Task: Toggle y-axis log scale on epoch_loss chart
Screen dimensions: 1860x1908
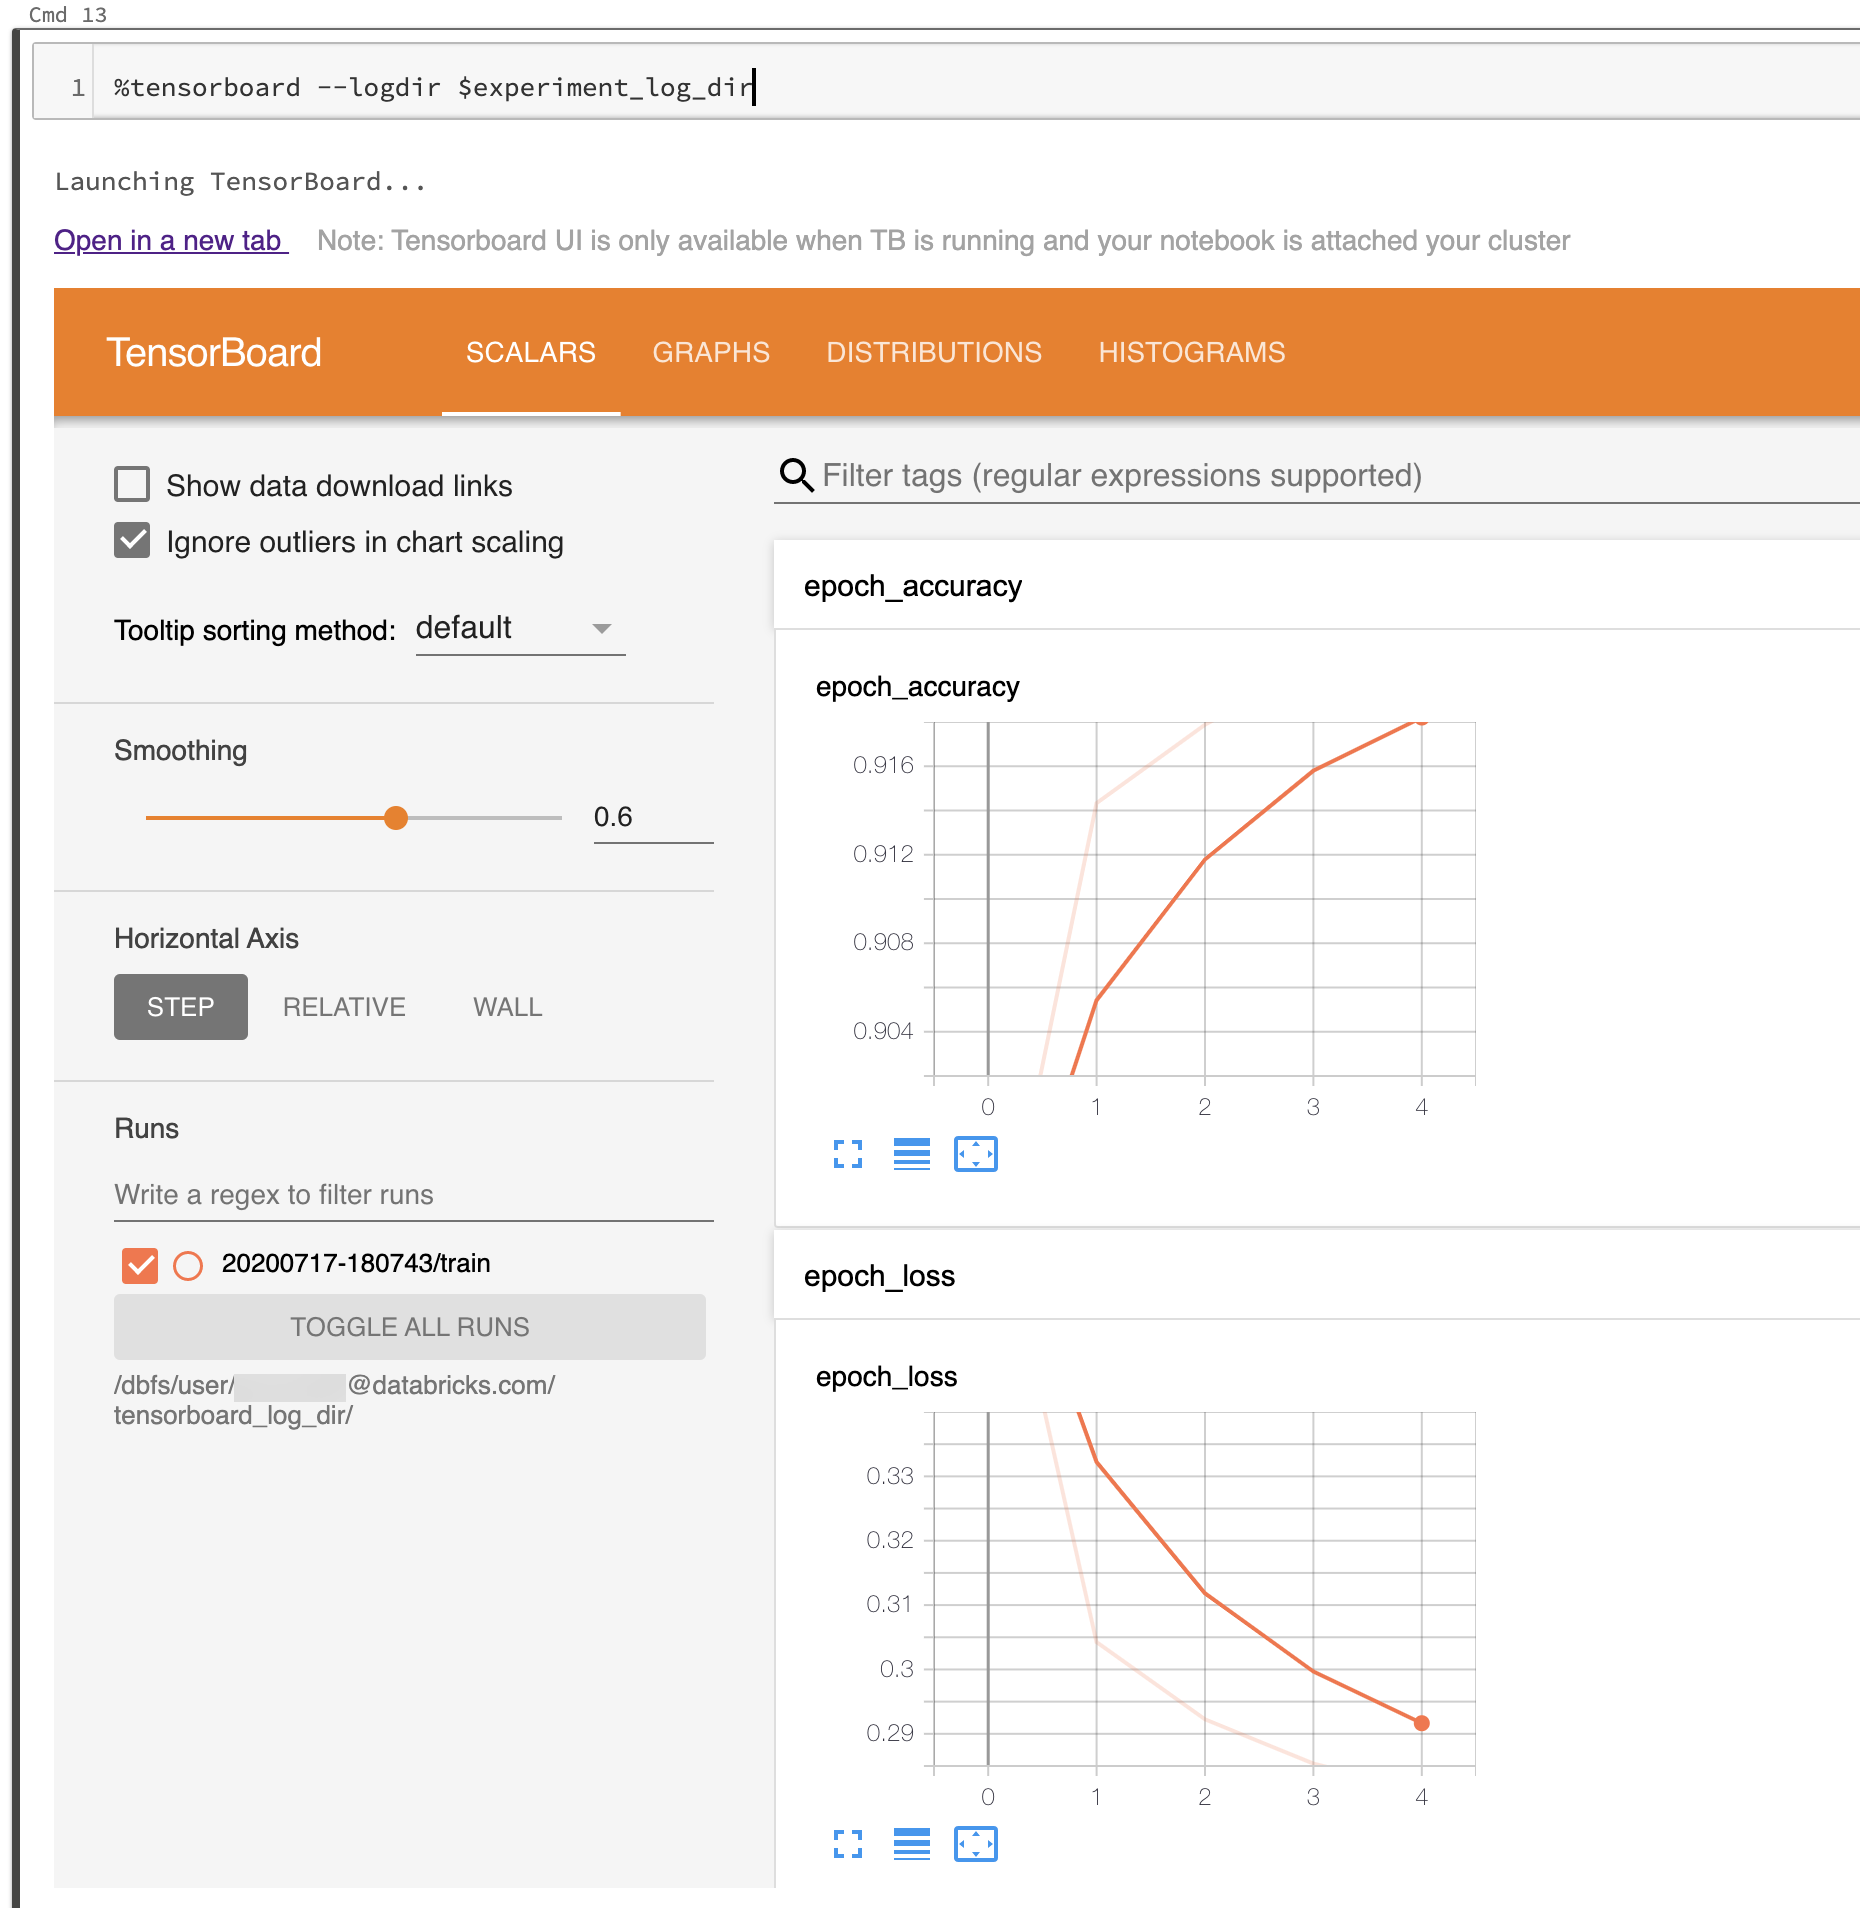Action: coord(913,1845)
